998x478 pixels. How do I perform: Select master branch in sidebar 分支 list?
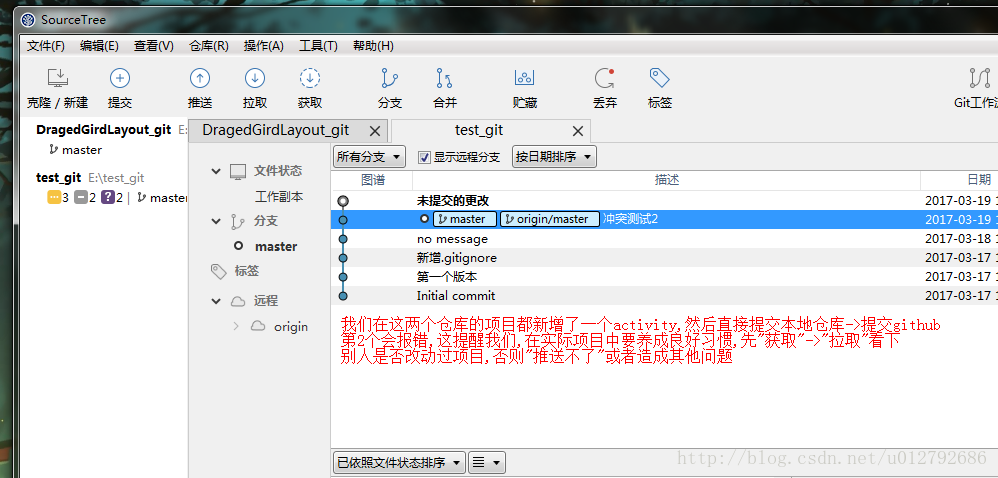[x=276, y=246]
